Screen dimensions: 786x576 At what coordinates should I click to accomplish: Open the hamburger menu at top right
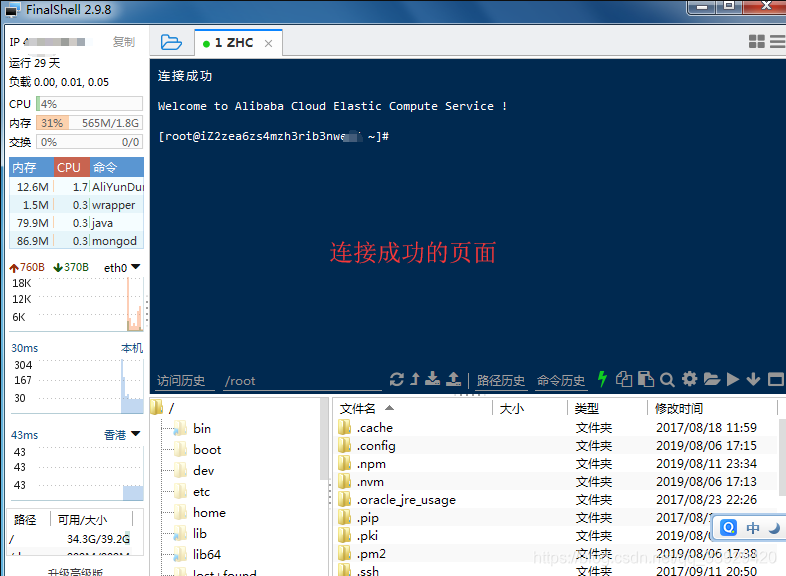click(x=777, y=42)
